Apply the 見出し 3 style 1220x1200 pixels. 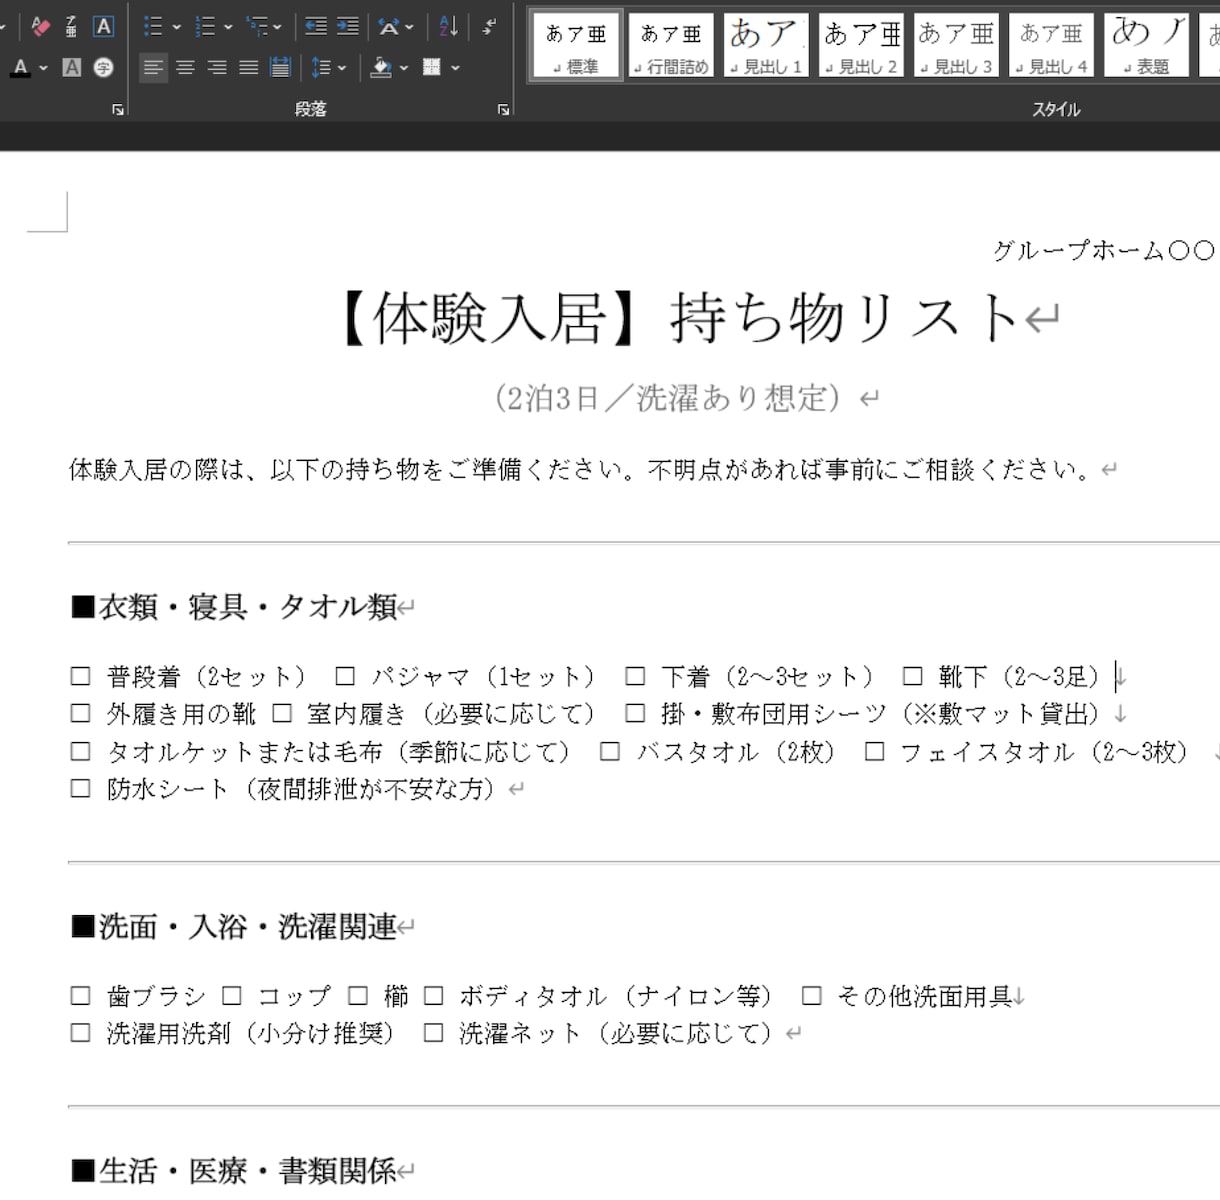point(956,45)
